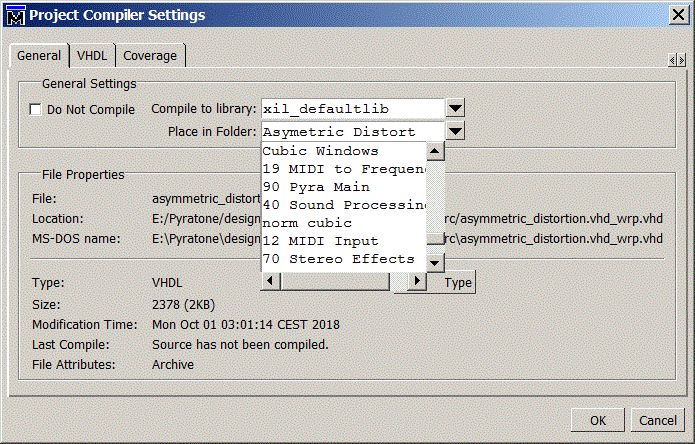Switch to the VHDL tab
Image resolution: width=695 pixels, height=444 pixels.
click(92, 56)
